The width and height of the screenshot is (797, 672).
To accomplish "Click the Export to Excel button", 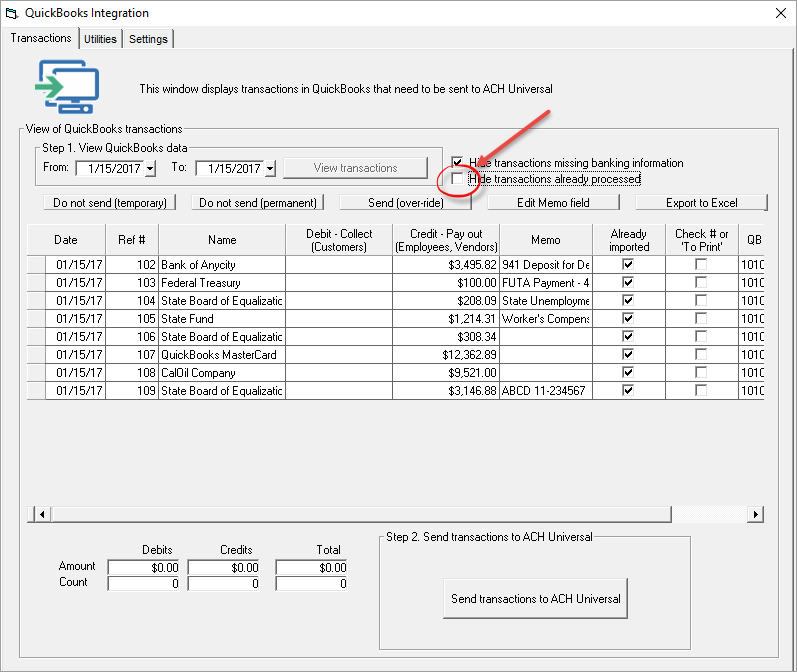I will pyautogui.click(x=701, y=203).
